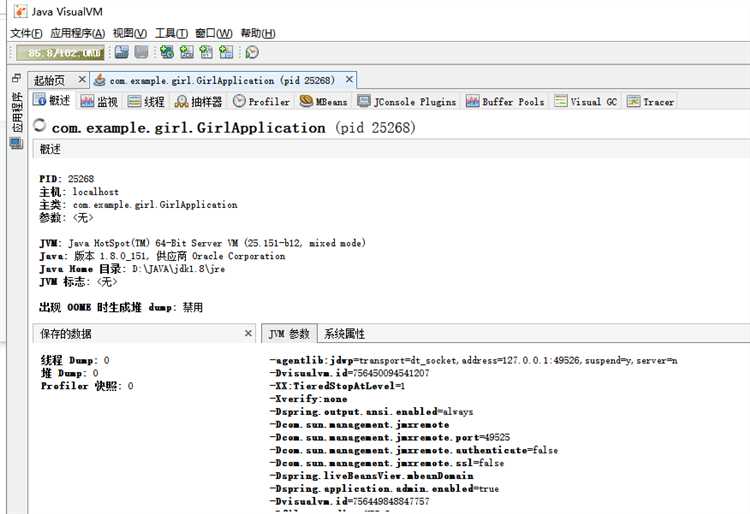750x514 pixels.
Task: Click the Tracer tab icon
Action: [633, 101]
